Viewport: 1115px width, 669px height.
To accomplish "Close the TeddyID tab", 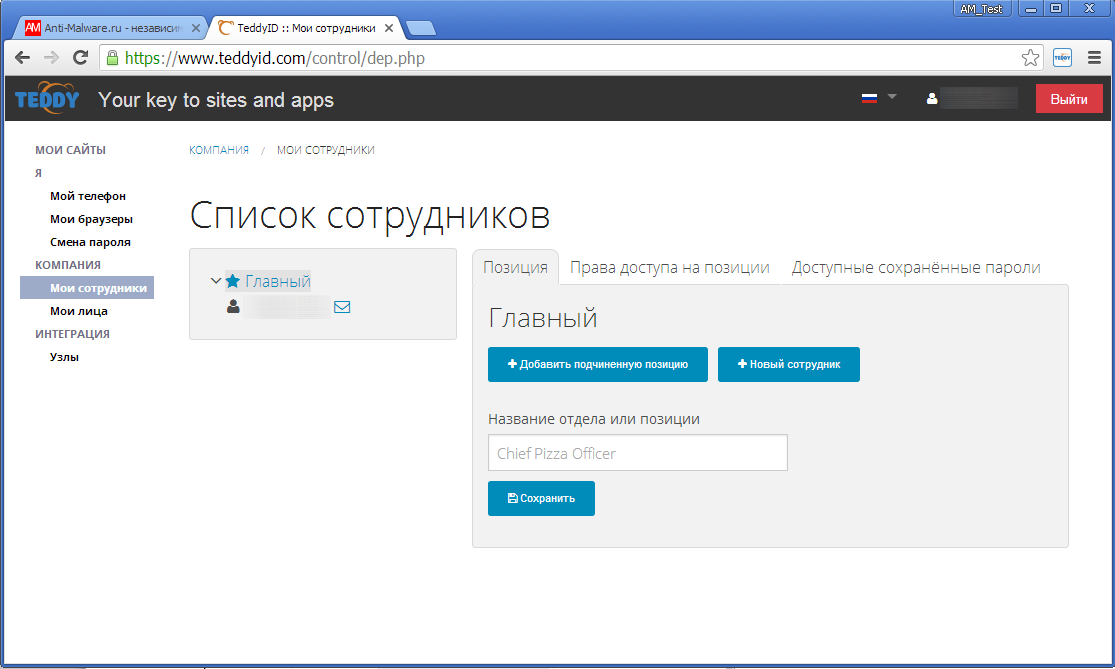I will pyautogui.click(x=389, y=28).
